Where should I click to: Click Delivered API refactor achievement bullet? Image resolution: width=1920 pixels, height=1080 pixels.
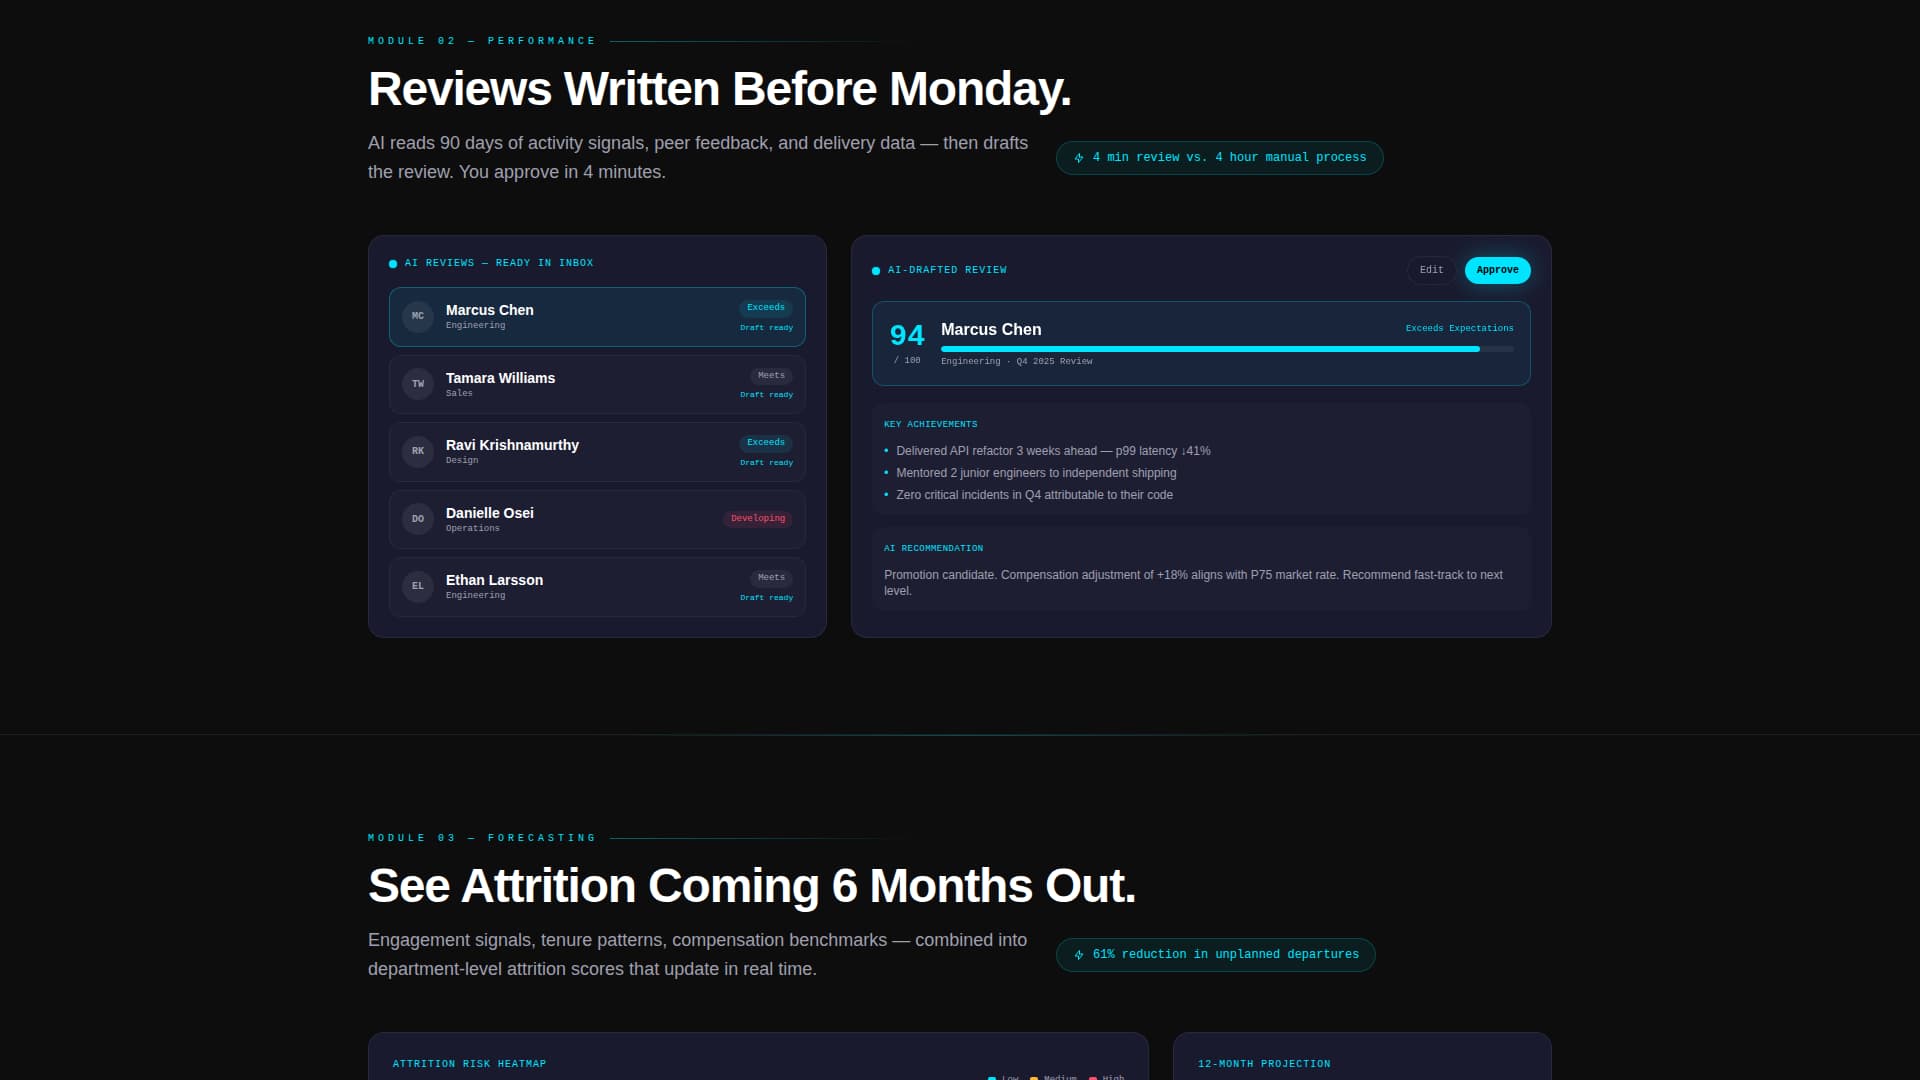coord(1053,451)
